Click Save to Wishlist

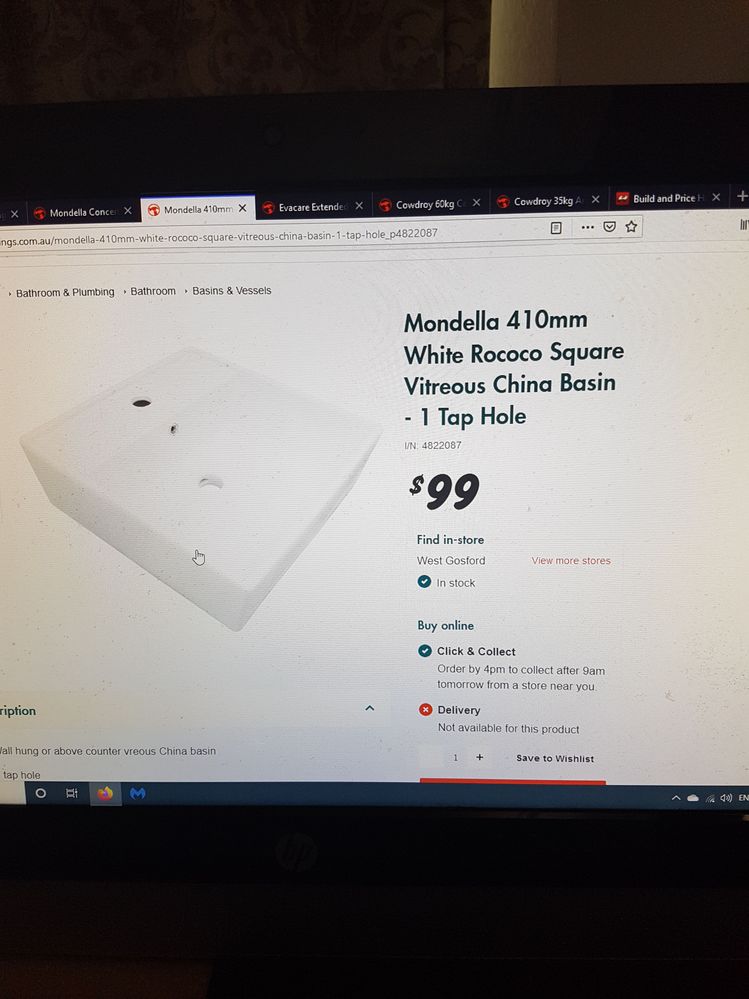(555, 758)
